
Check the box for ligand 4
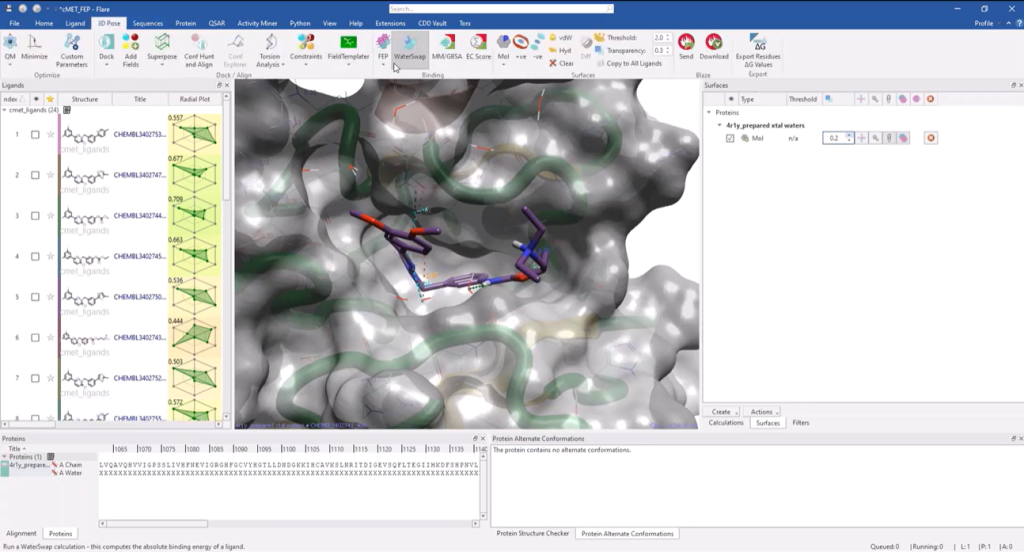tap(35, 256)
